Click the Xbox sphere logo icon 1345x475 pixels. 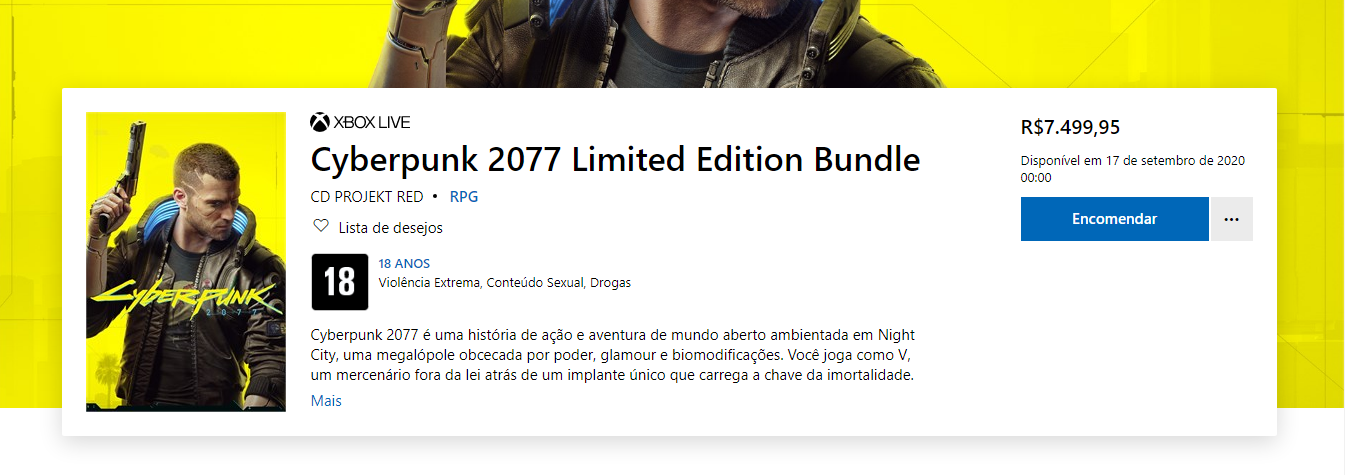tap(320, 123)
